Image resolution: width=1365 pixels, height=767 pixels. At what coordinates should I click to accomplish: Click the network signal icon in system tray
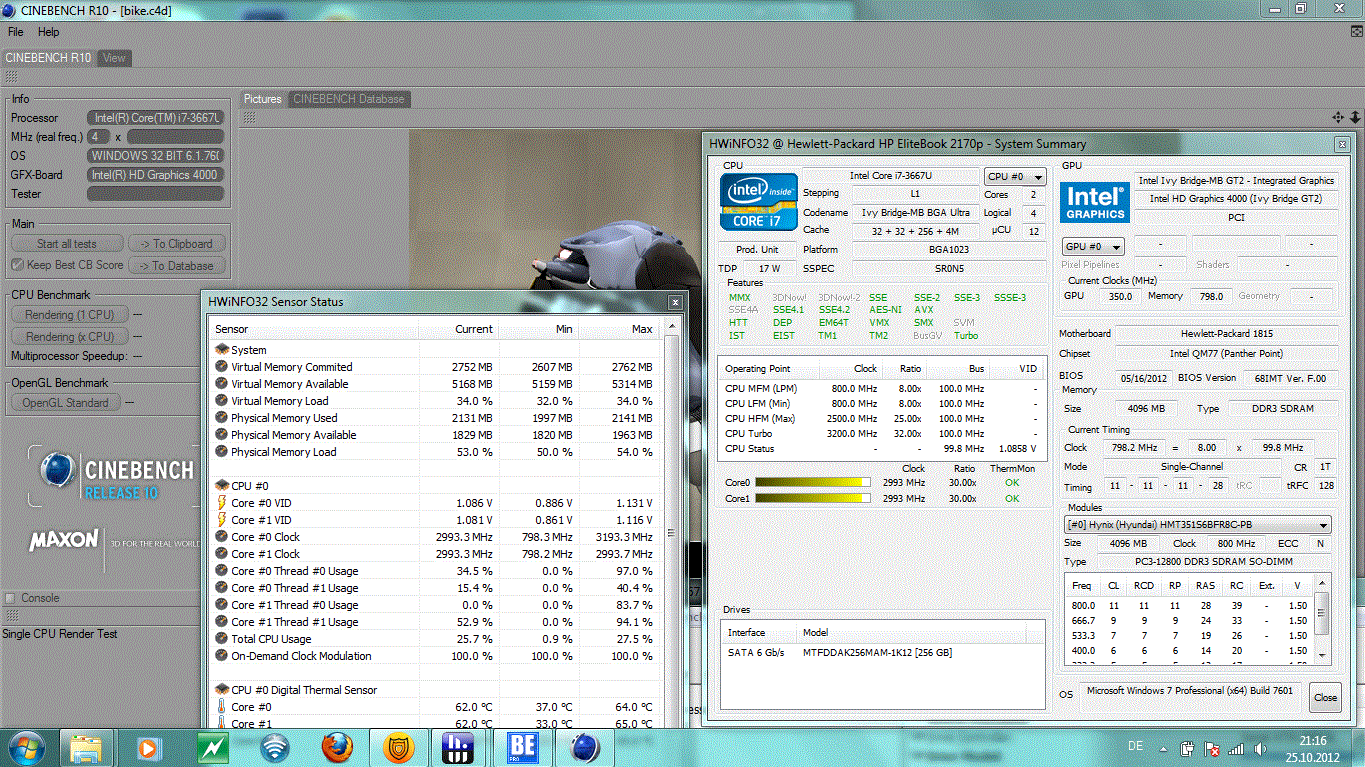[x=1236, y=748]
